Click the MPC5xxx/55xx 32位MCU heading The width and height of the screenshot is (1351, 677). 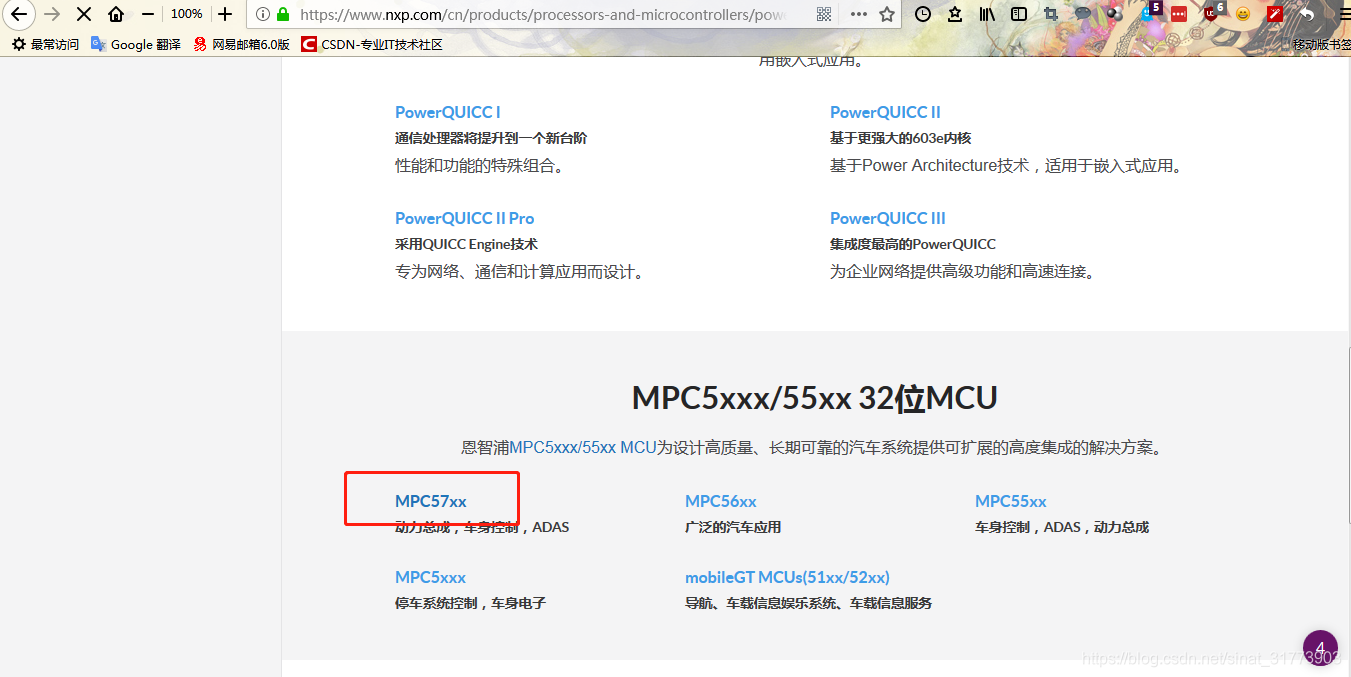pyautogui.click(x=815, y=398)
